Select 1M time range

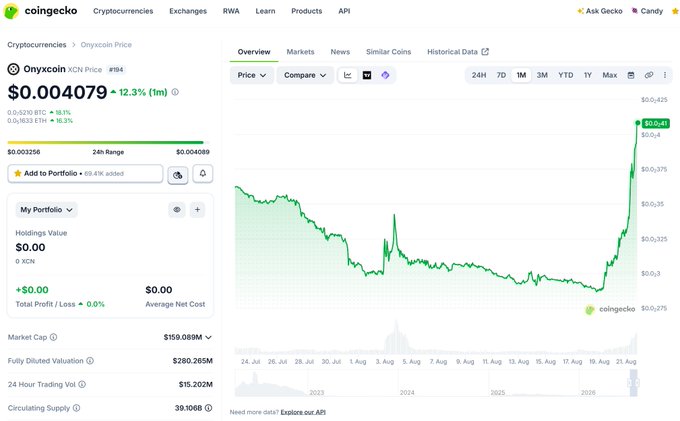521,75
